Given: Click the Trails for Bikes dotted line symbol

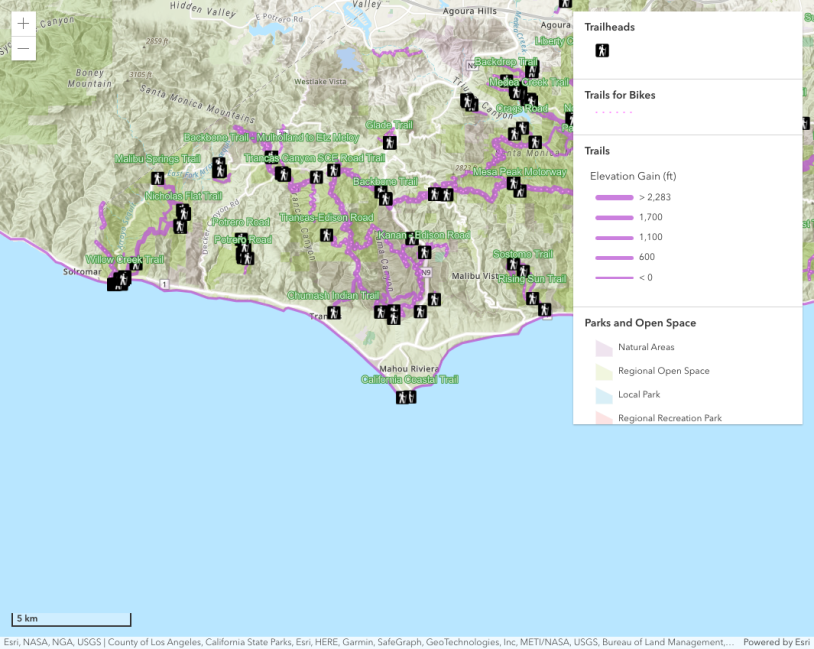Looking at the screenshot, I should click(614, 113).
